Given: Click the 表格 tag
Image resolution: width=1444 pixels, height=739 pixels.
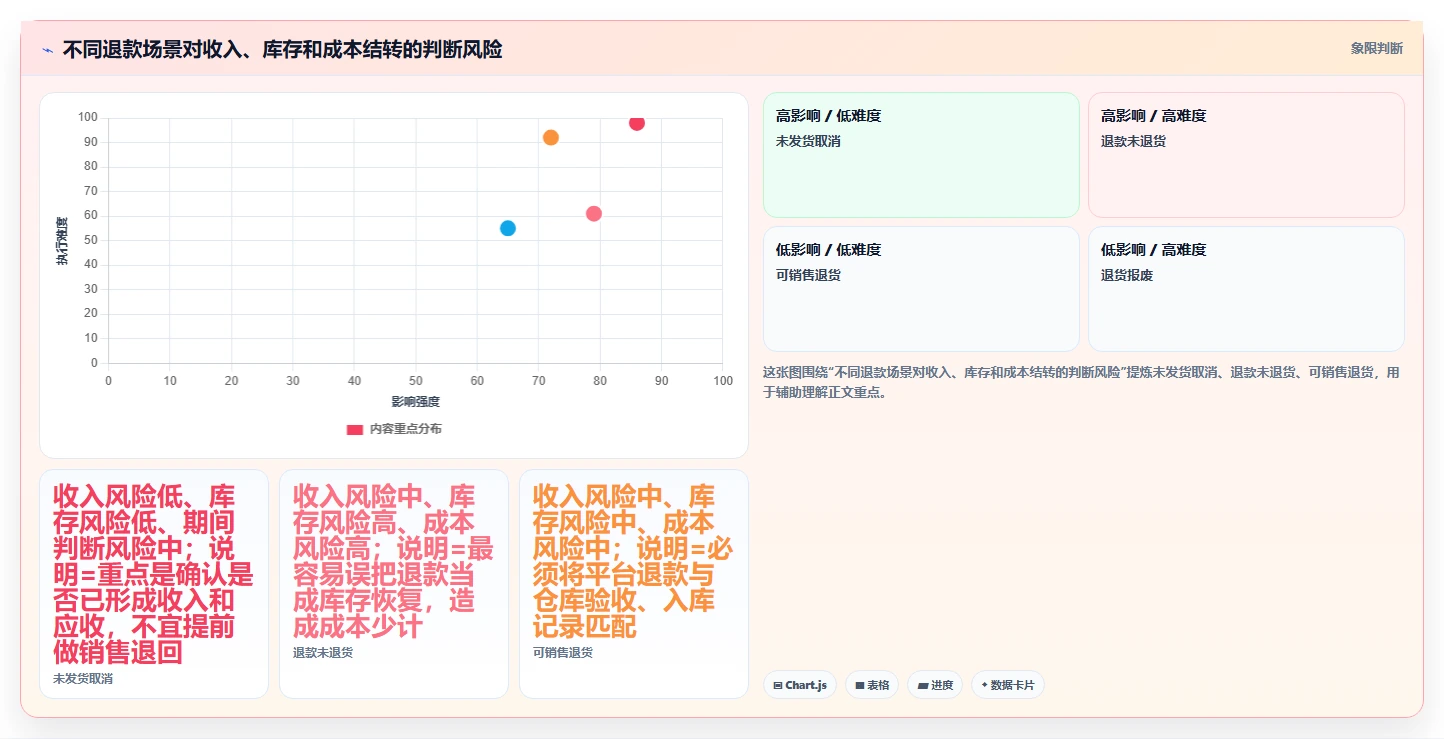Looking at the screenshot, I should [x=872, y=685].
